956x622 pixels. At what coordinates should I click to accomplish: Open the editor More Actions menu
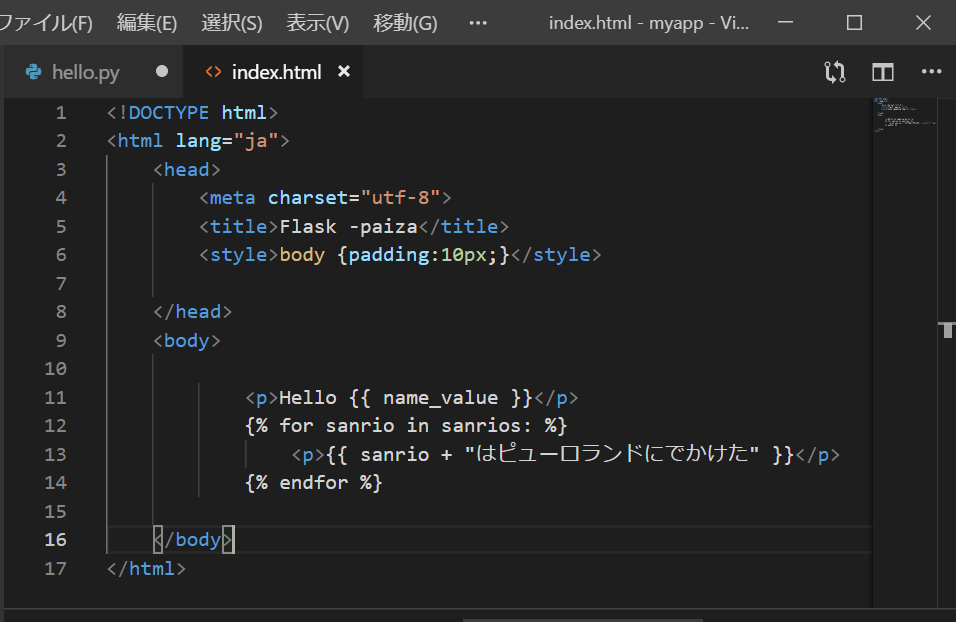click(x=931, y=71)
